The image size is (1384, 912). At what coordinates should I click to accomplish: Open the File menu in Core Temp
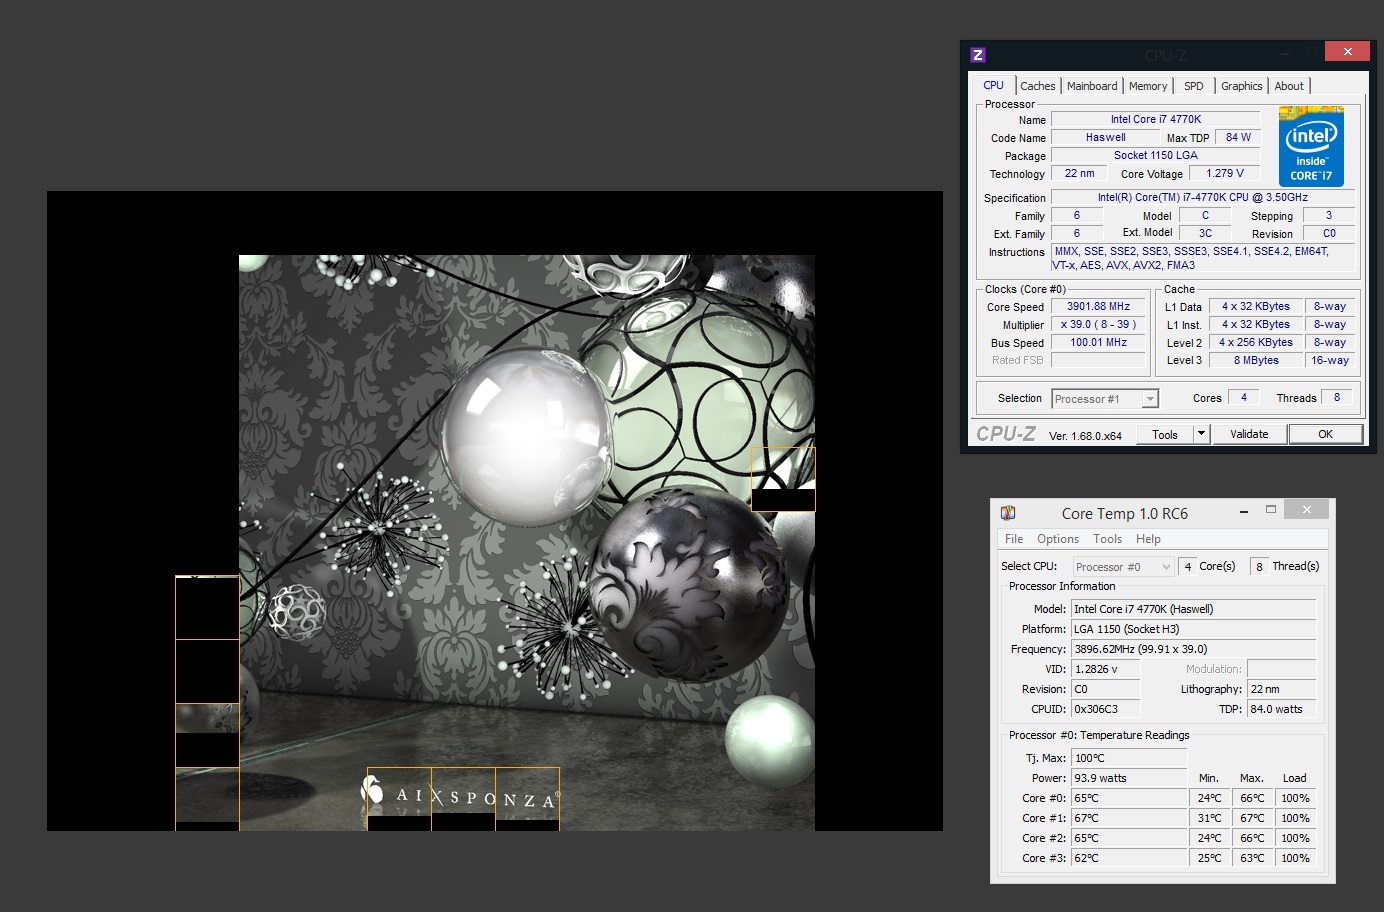(1013, 539)
